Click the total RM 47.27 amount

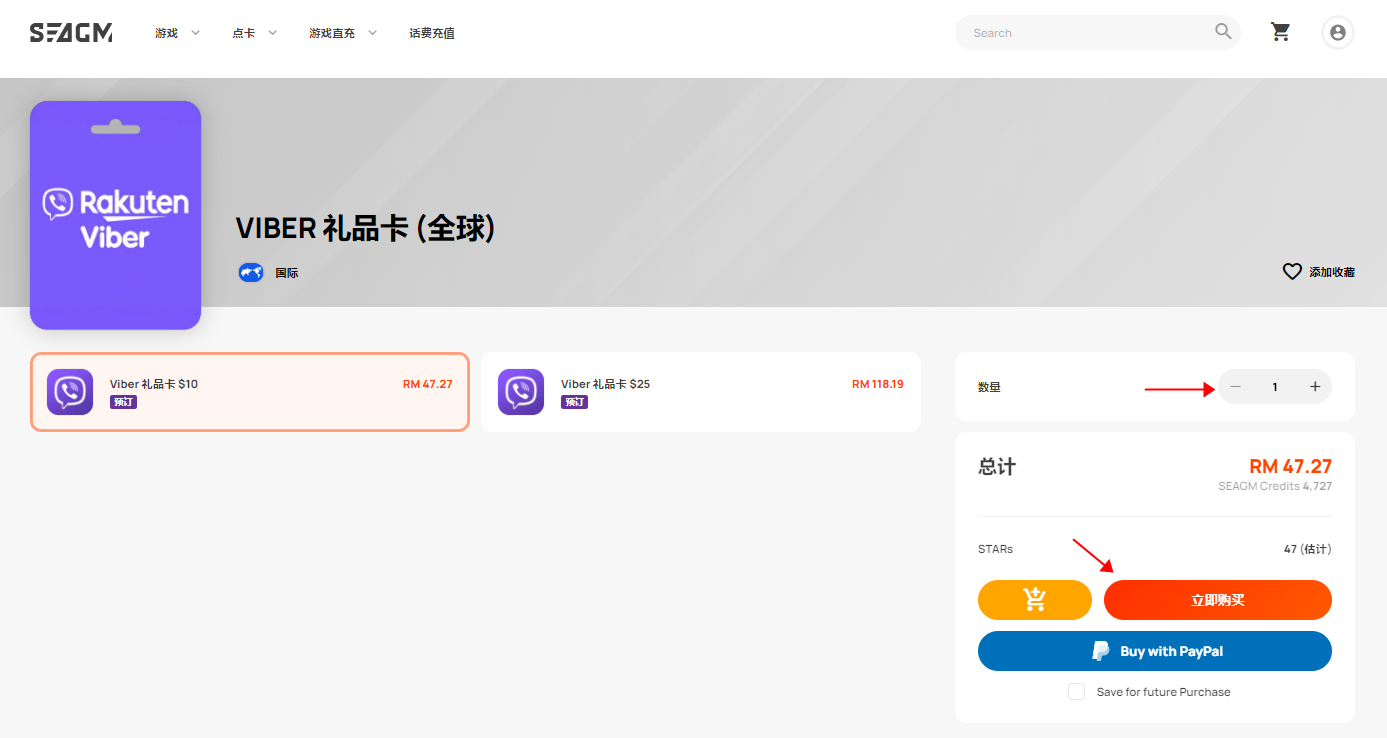coord(1291,466)
